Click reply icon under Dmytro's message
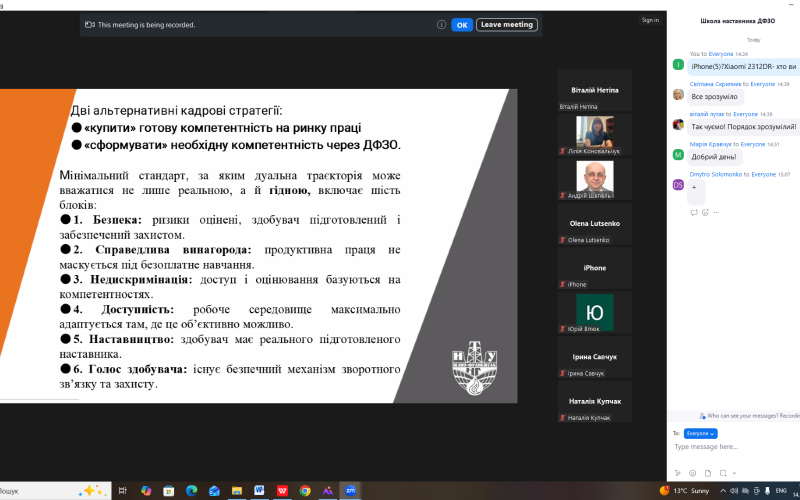This screenshot has height=500, width=800. click(x=694, y=212)
